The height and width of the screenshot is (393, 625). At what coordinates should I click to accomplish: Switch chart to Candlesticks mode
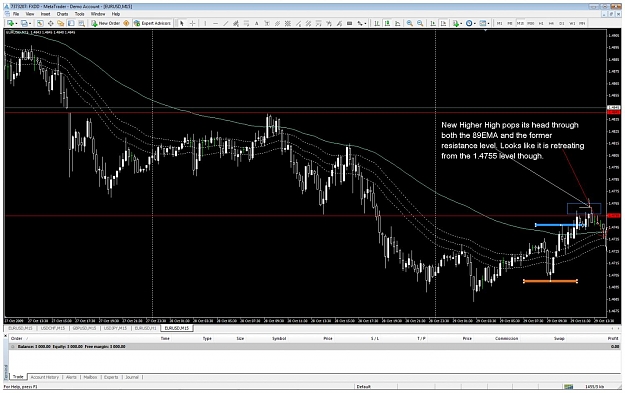(387, 23)
